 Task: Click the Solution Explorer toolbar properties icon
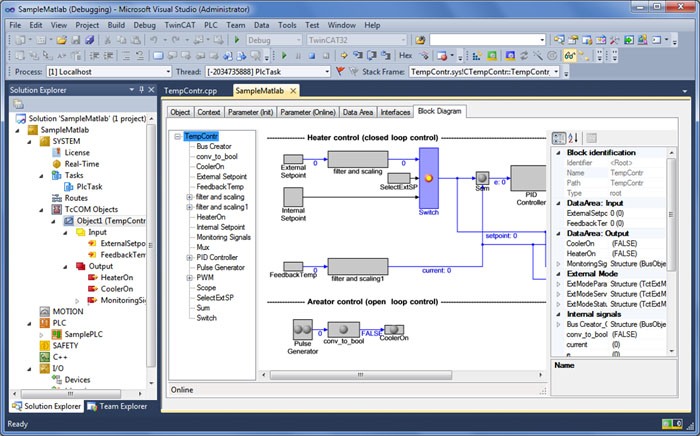[18, 104]
